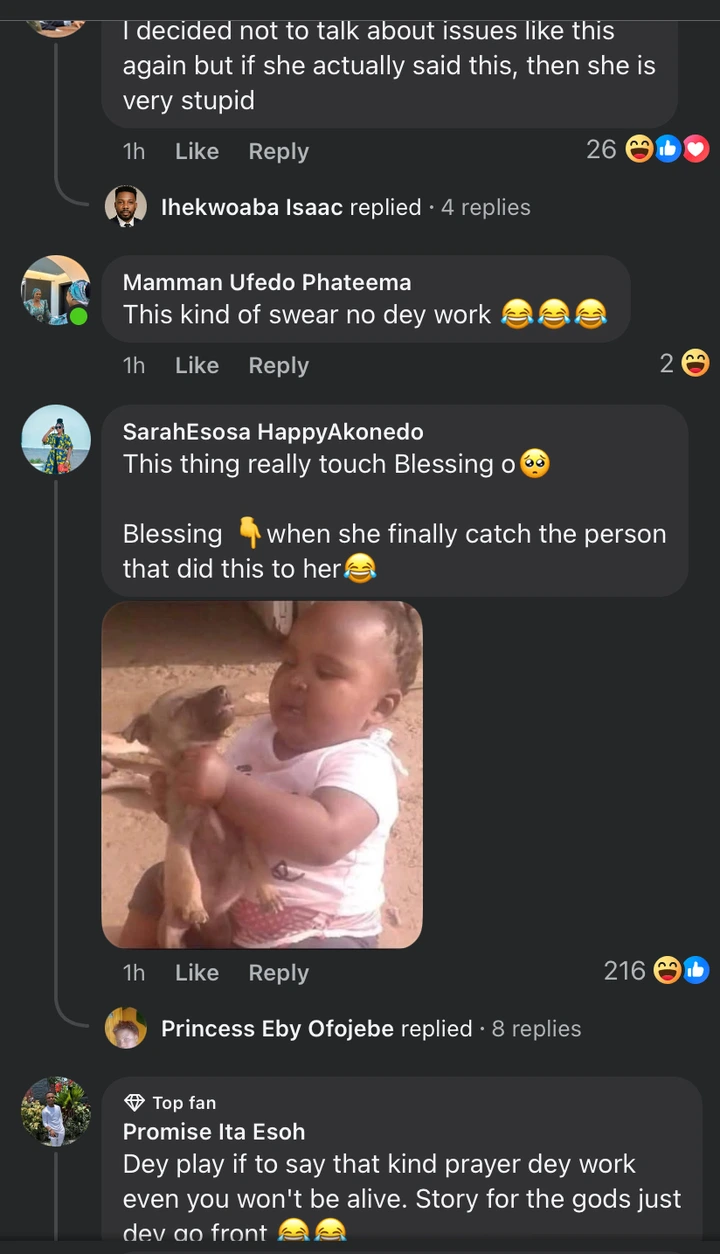
Task: Like the 'very stupid' comment
Action: click(196, 152)
